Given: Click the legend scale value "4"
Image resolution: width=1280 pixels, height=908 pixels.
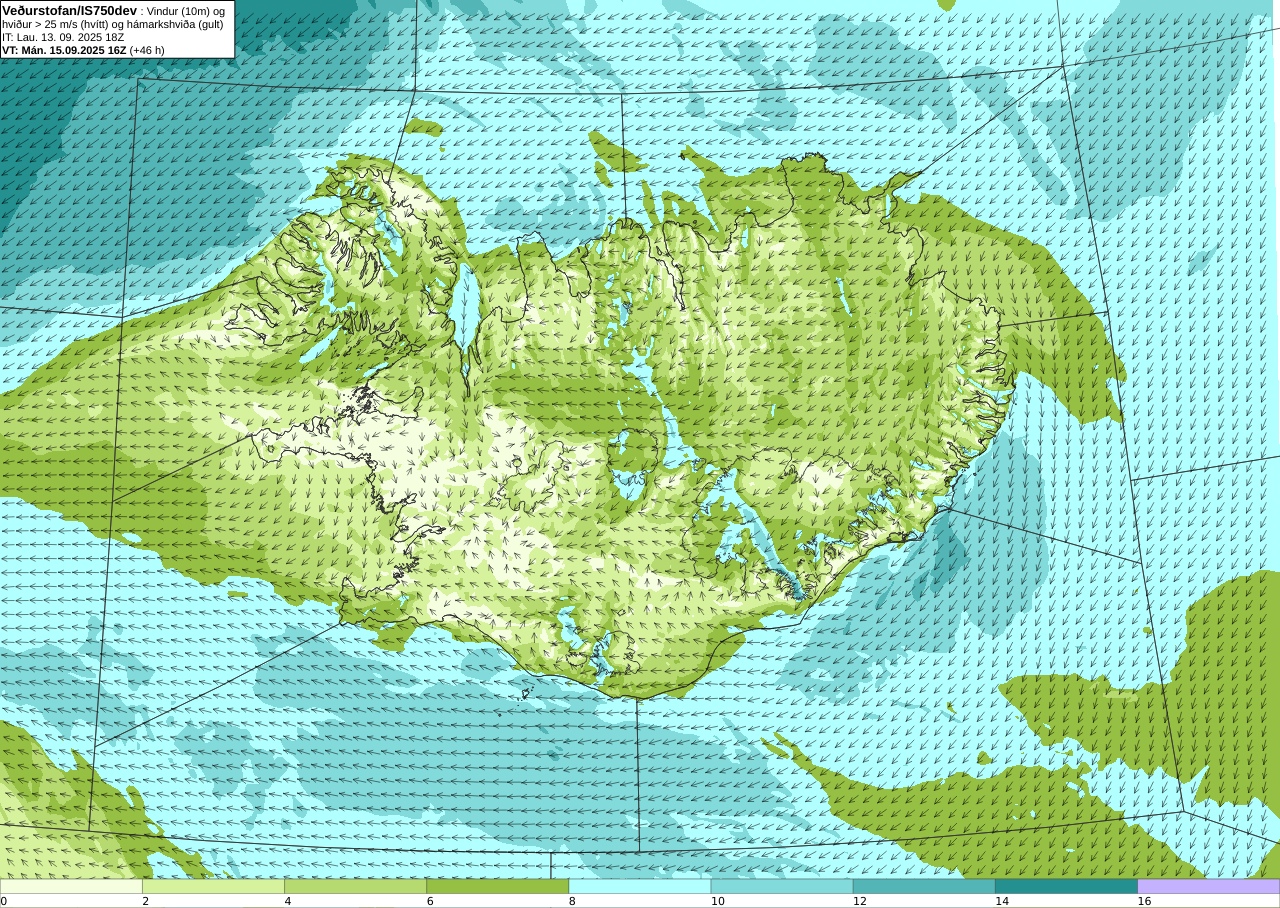Looking at the screenshot, I should click(x=288, y=901).
